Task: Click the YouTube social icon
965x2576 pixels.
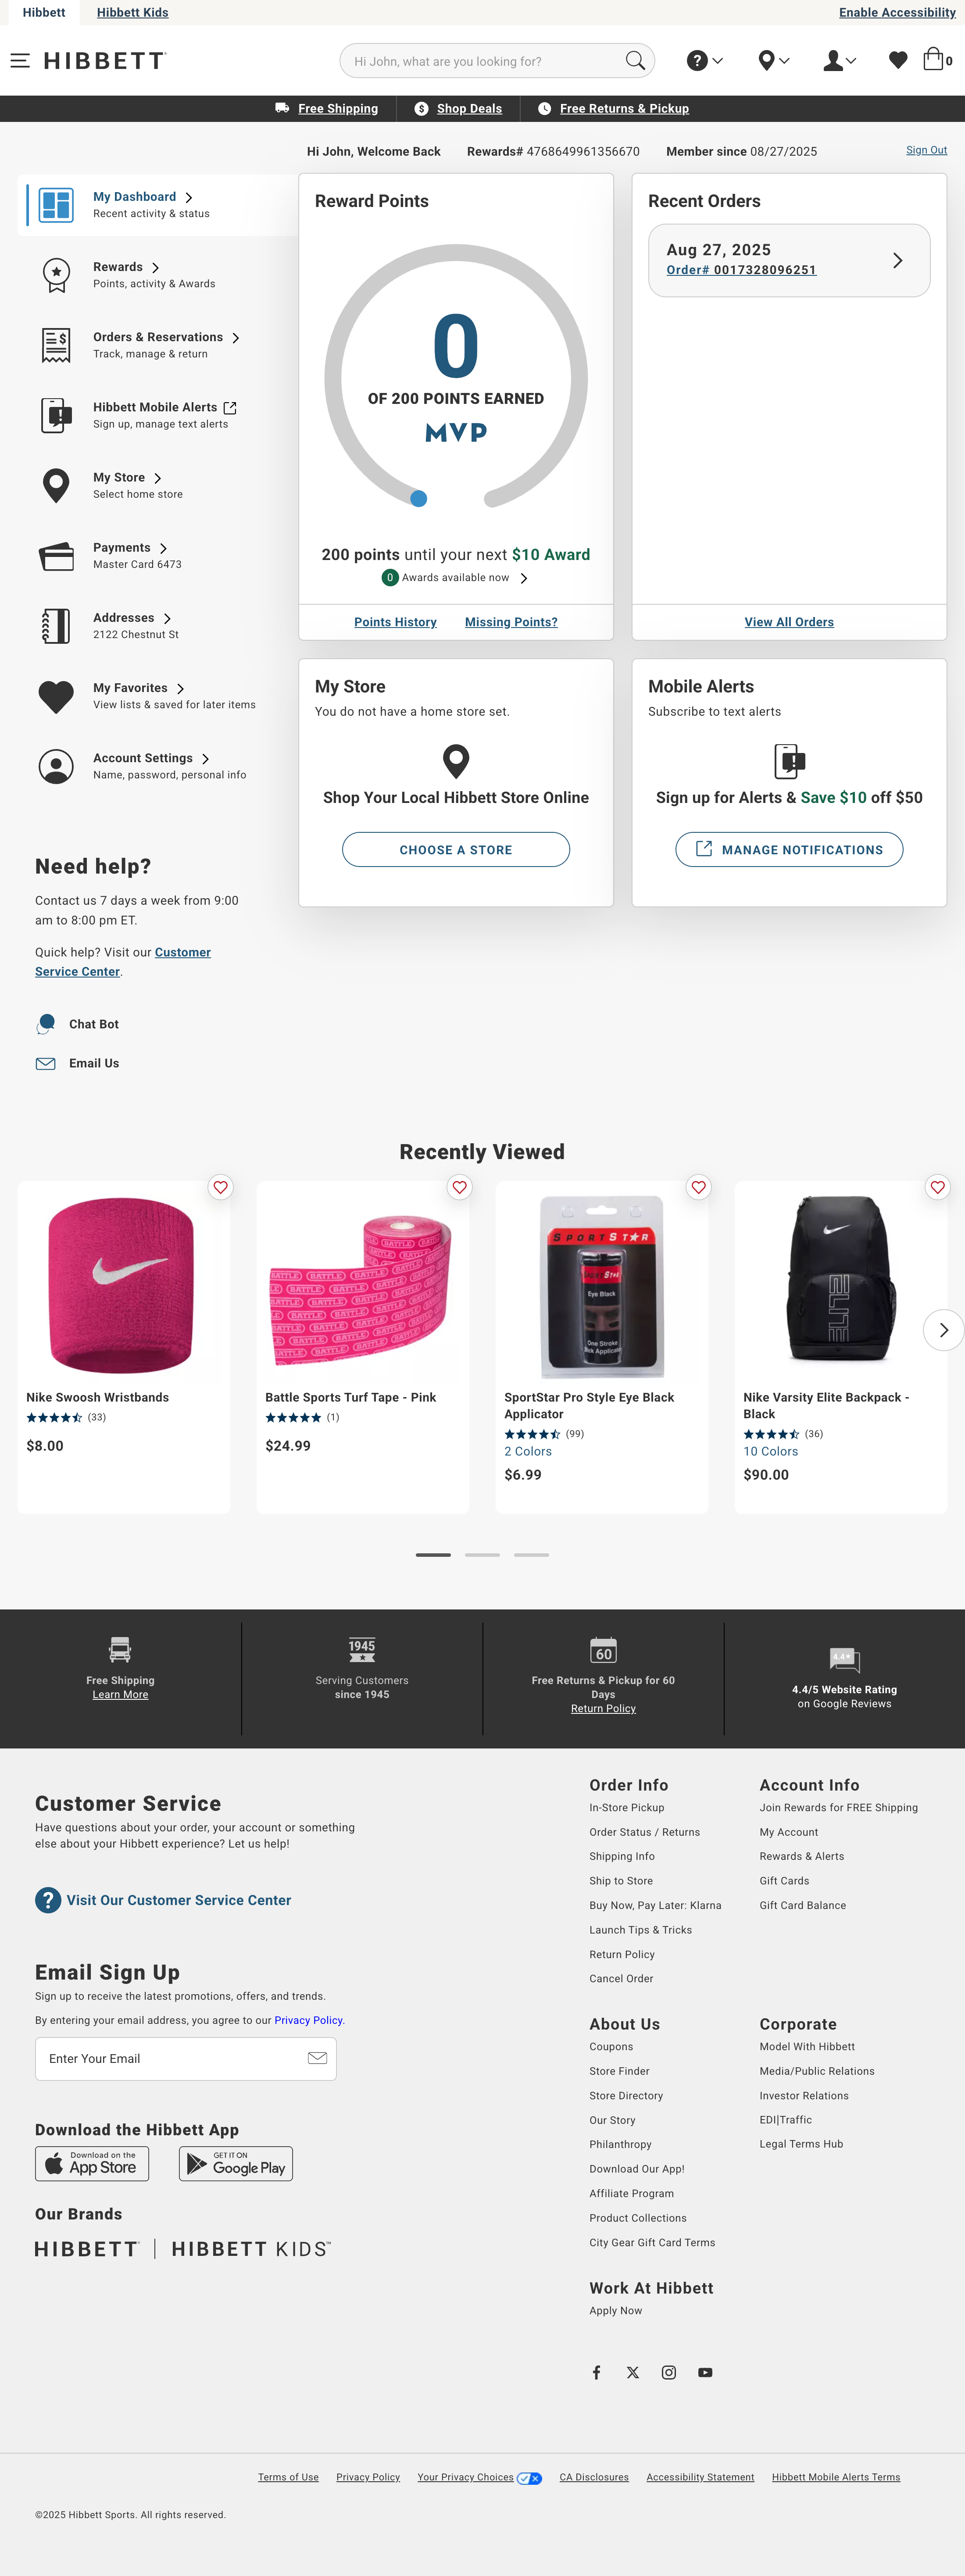Action: (705, 2372)
